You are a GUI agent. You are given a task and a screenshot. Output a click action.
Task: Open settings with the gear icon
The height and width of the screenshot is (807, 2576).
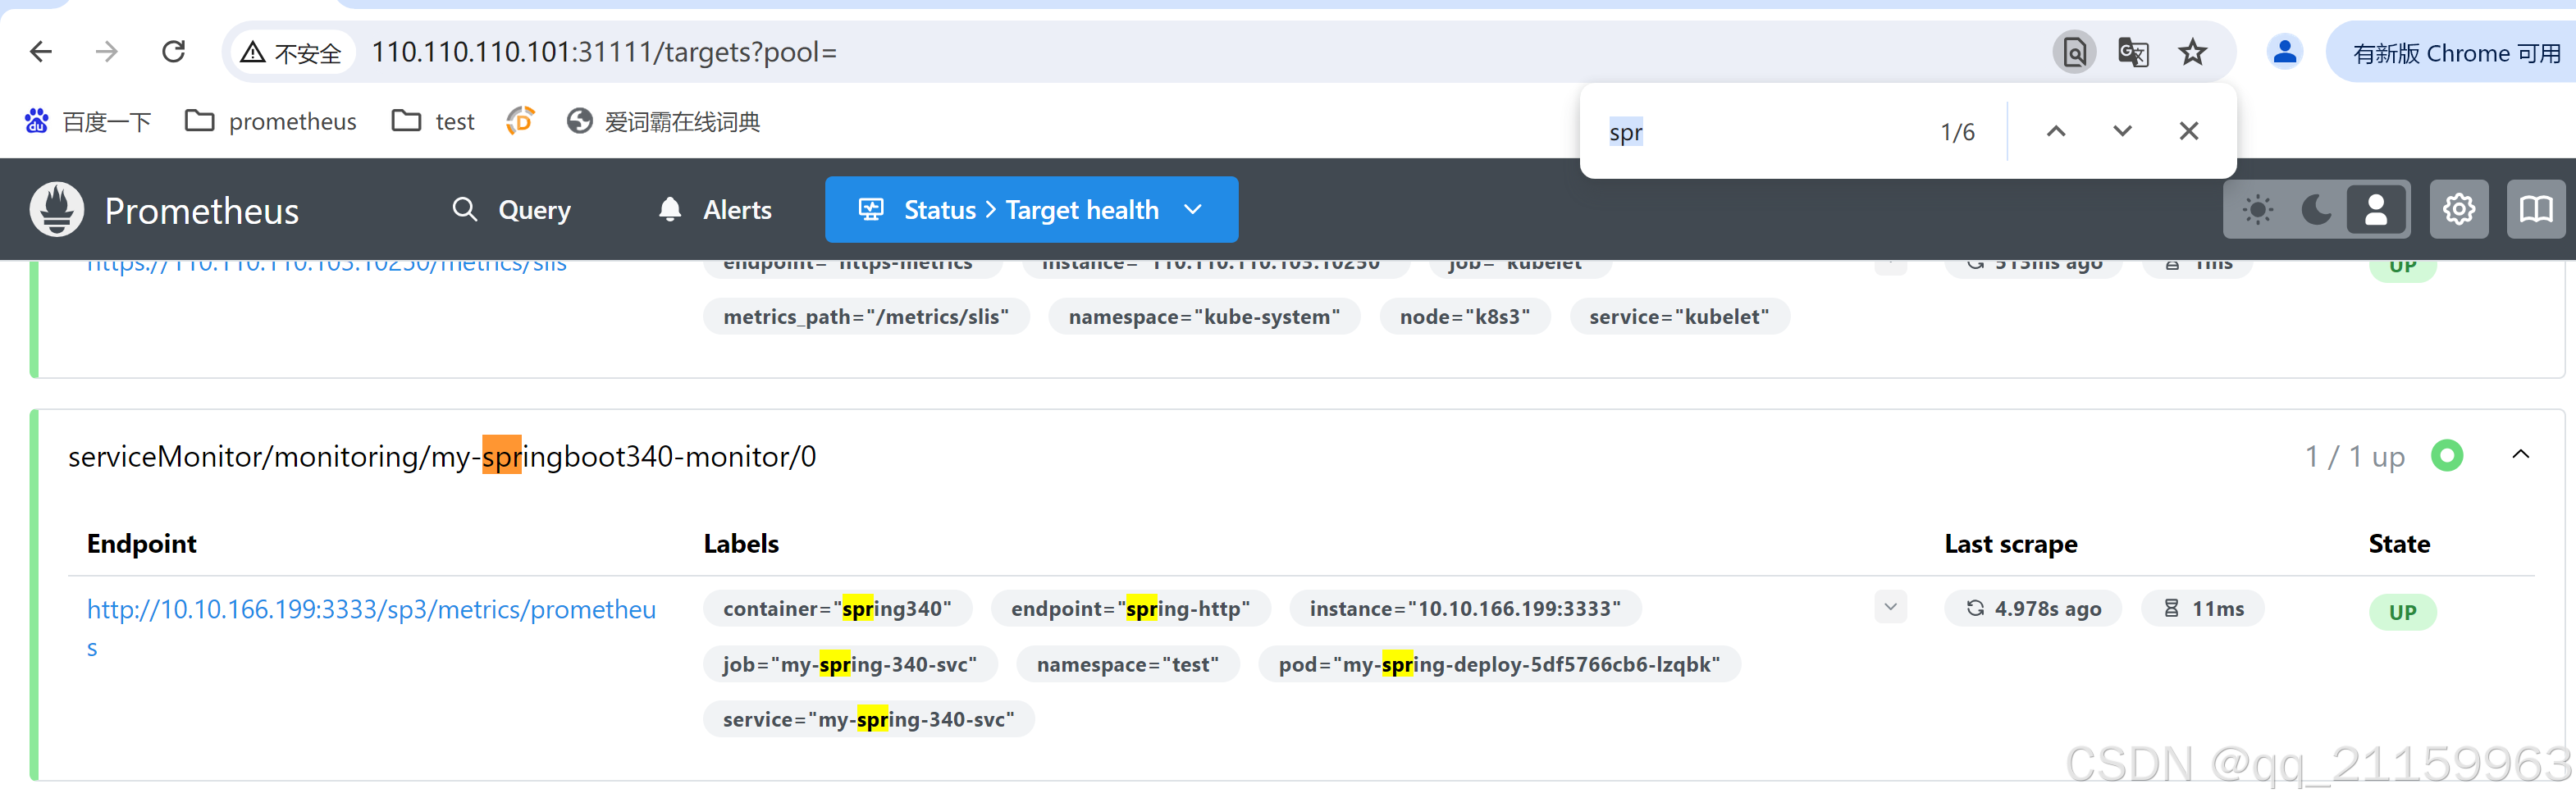point(2459,210)
